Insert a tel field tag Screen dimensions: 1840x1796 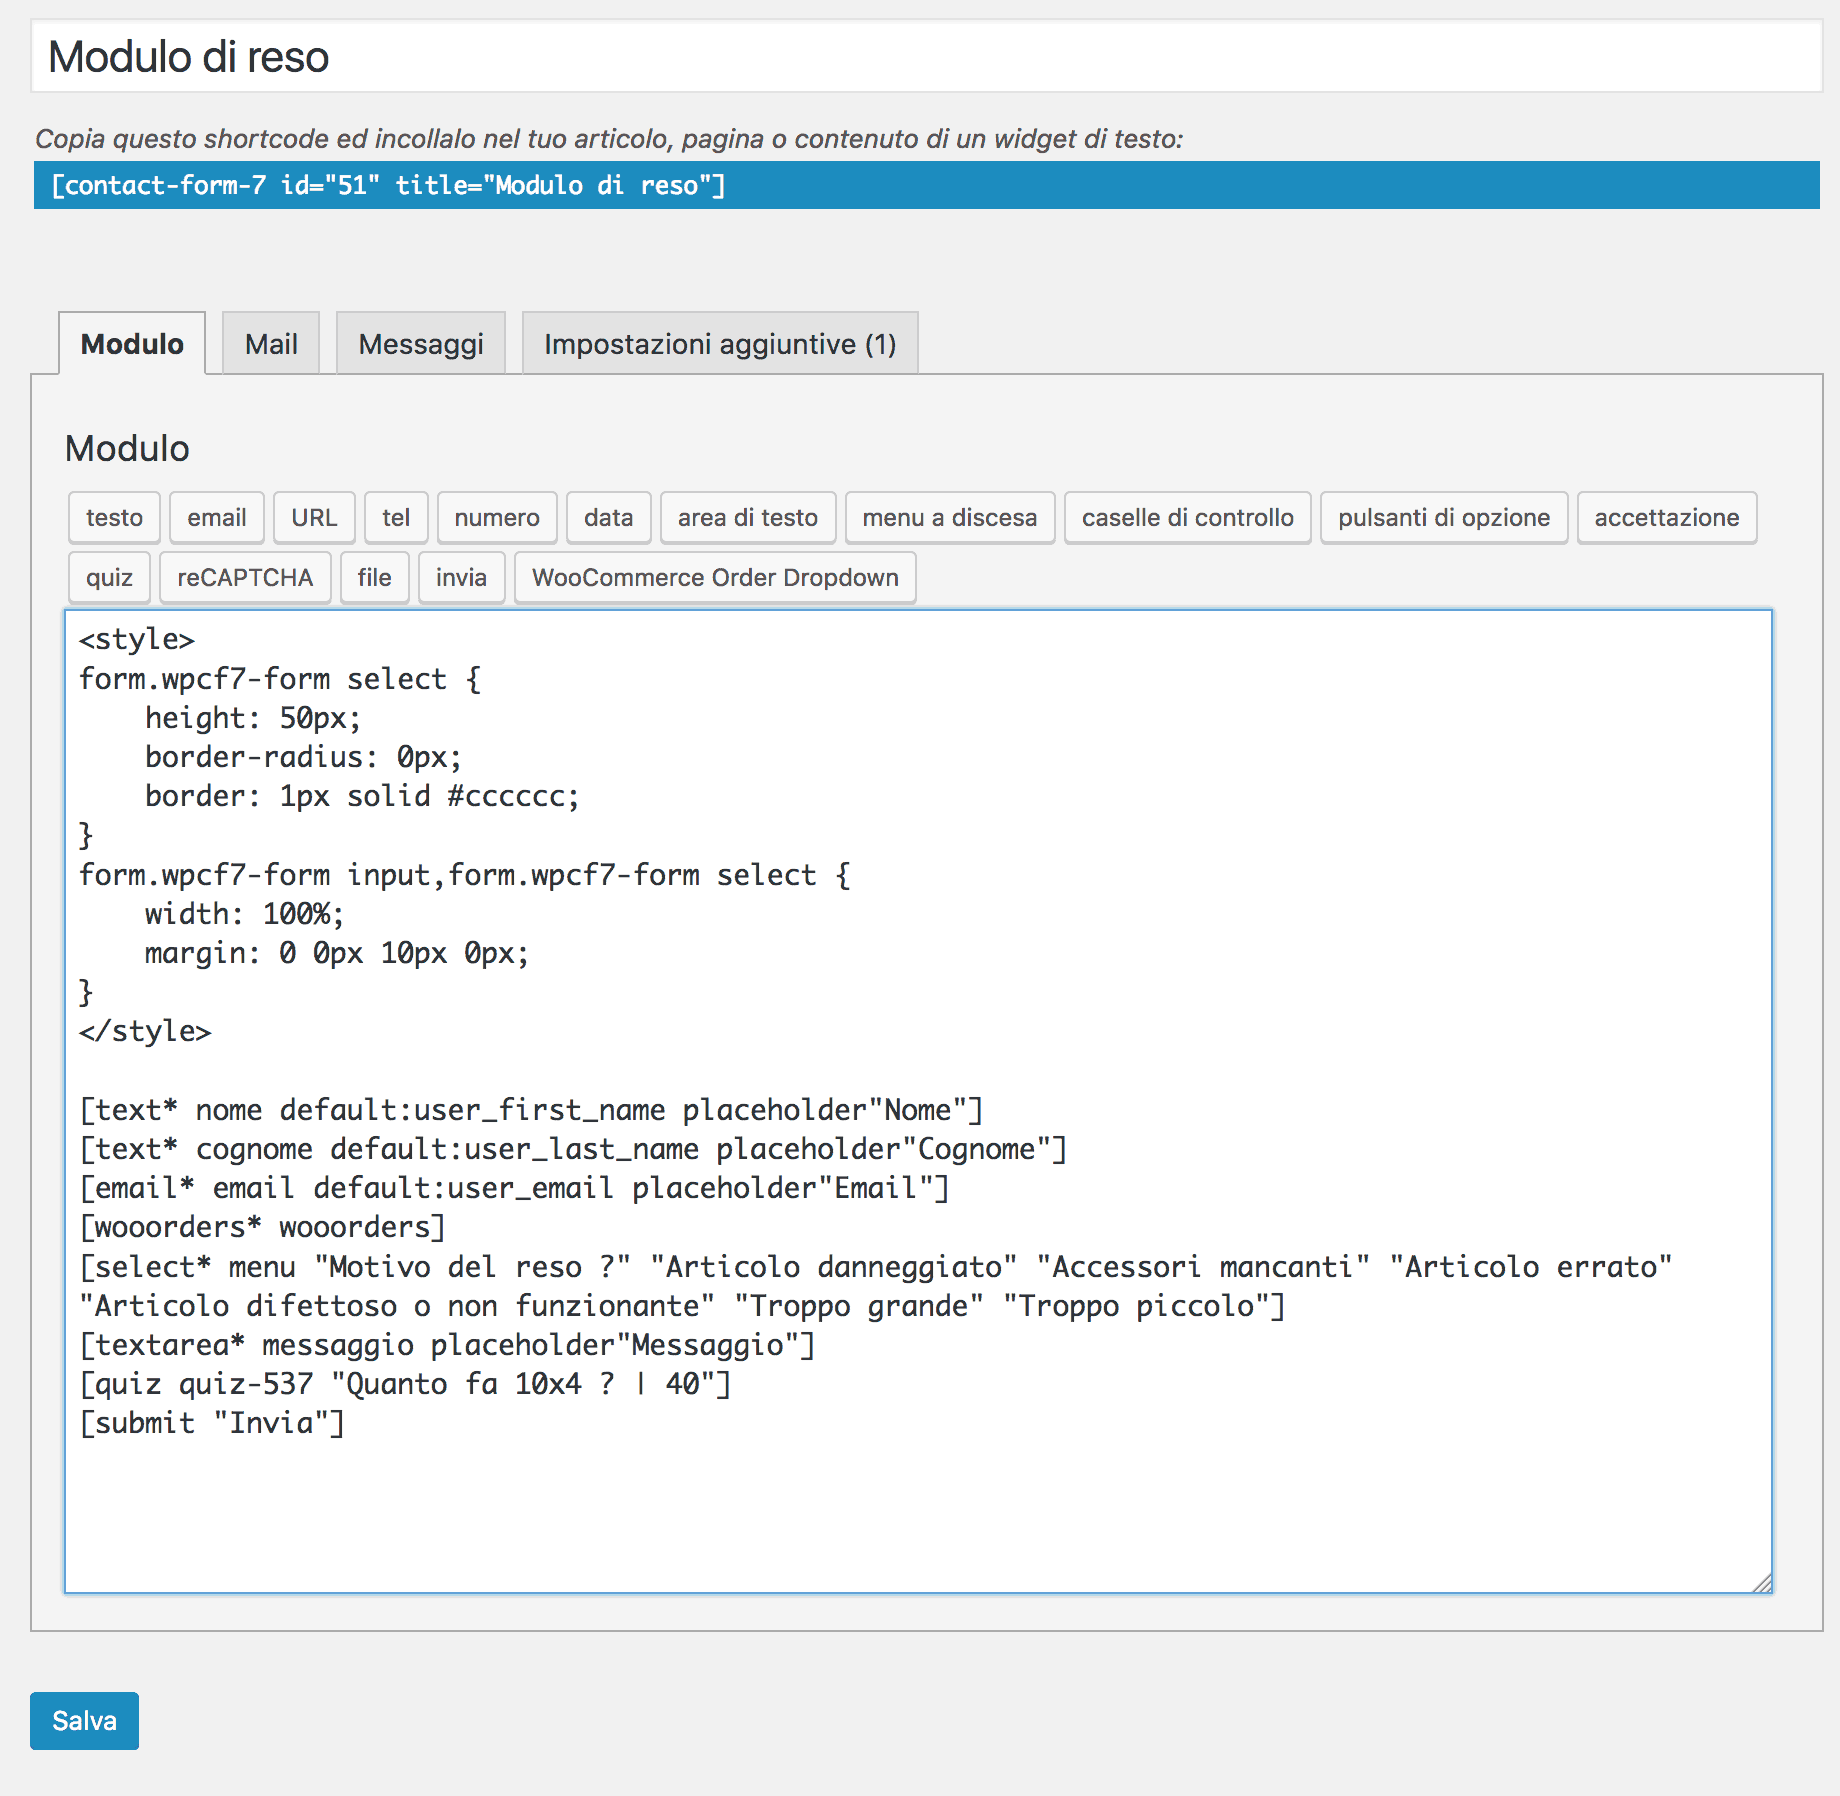(x=396, y=518)
